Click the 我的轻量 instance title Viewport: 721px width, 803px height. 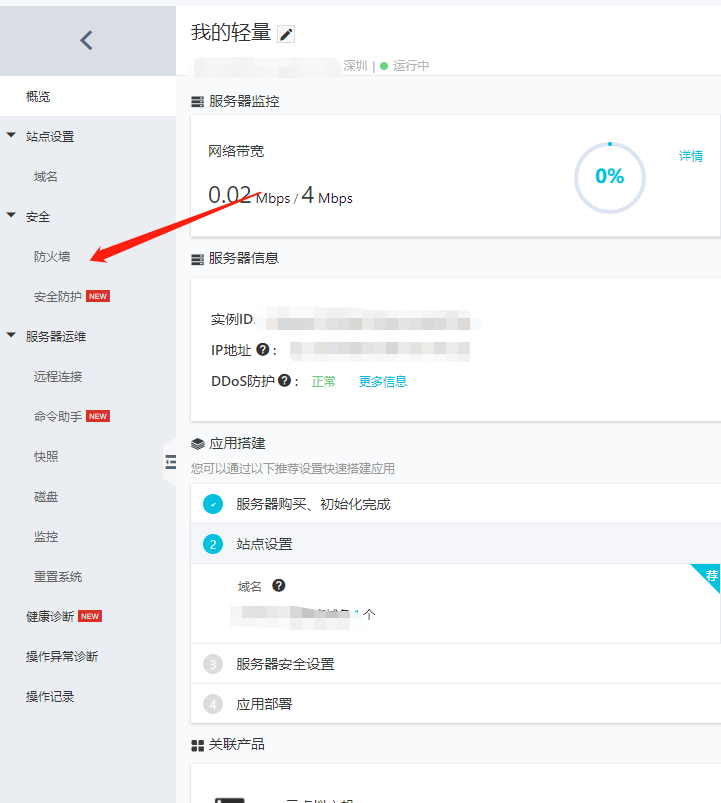231,33
